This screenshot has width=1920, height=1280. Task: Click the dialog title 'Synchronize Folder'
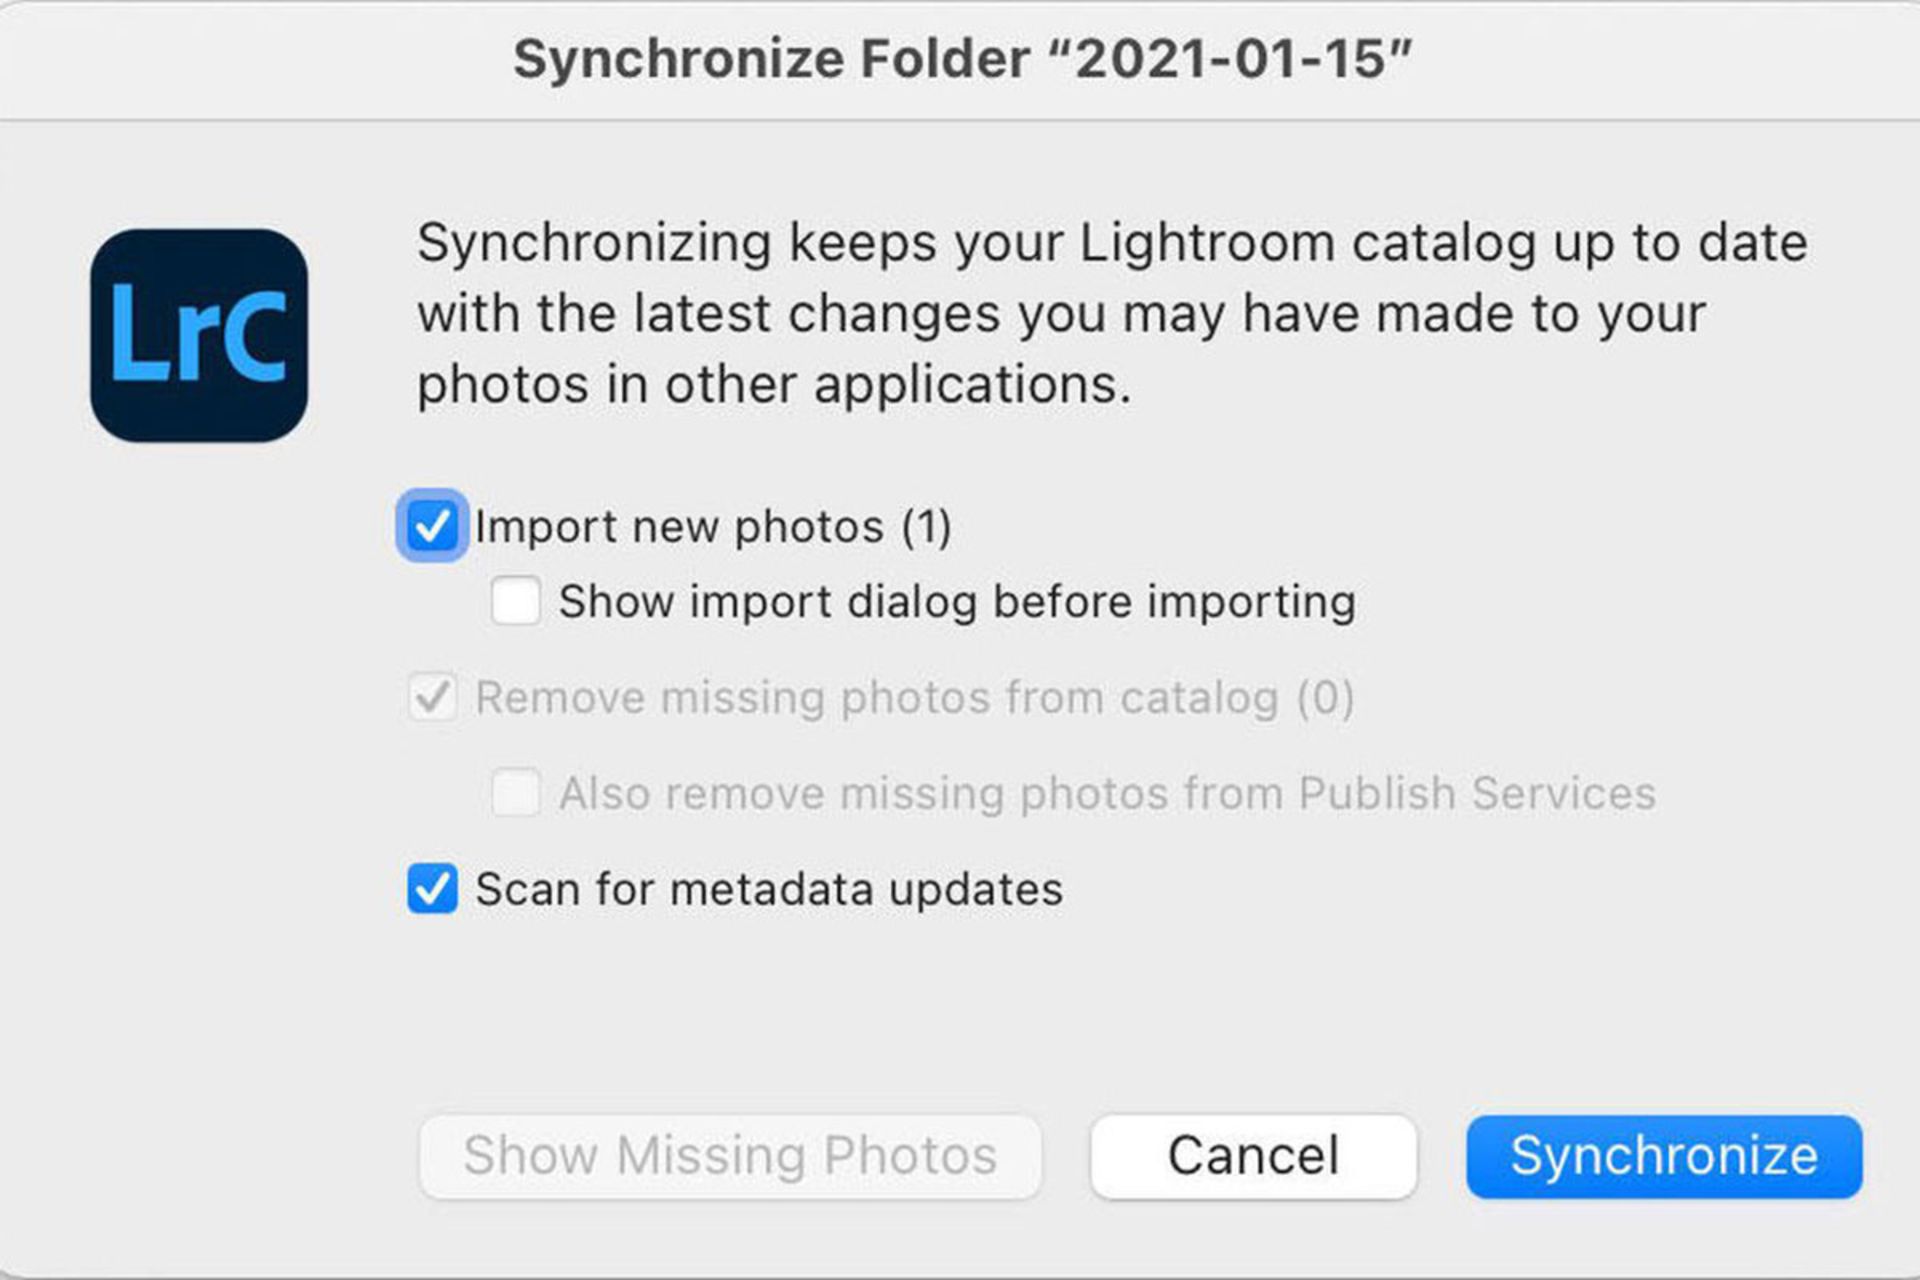(771, 59)
